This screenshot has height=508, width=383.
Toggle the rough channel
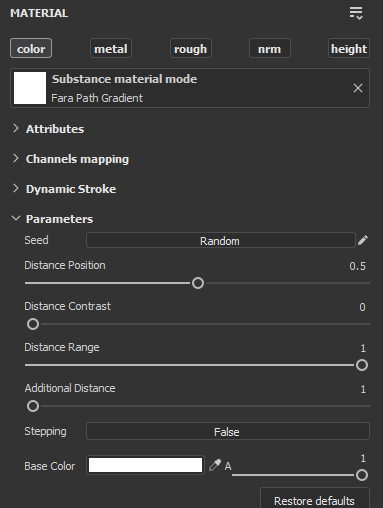tap(191, 48)
